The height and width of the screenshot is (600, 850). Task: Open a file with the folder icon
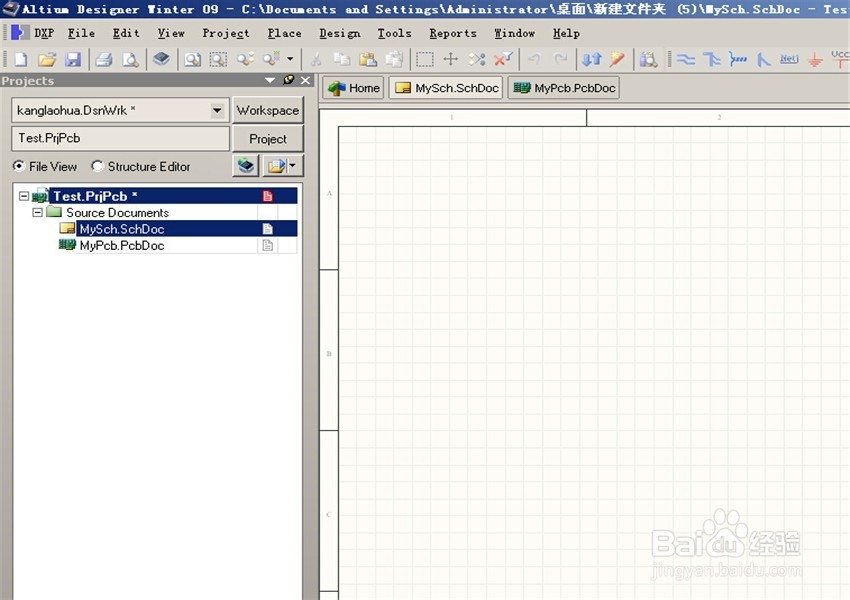[47, 59]
